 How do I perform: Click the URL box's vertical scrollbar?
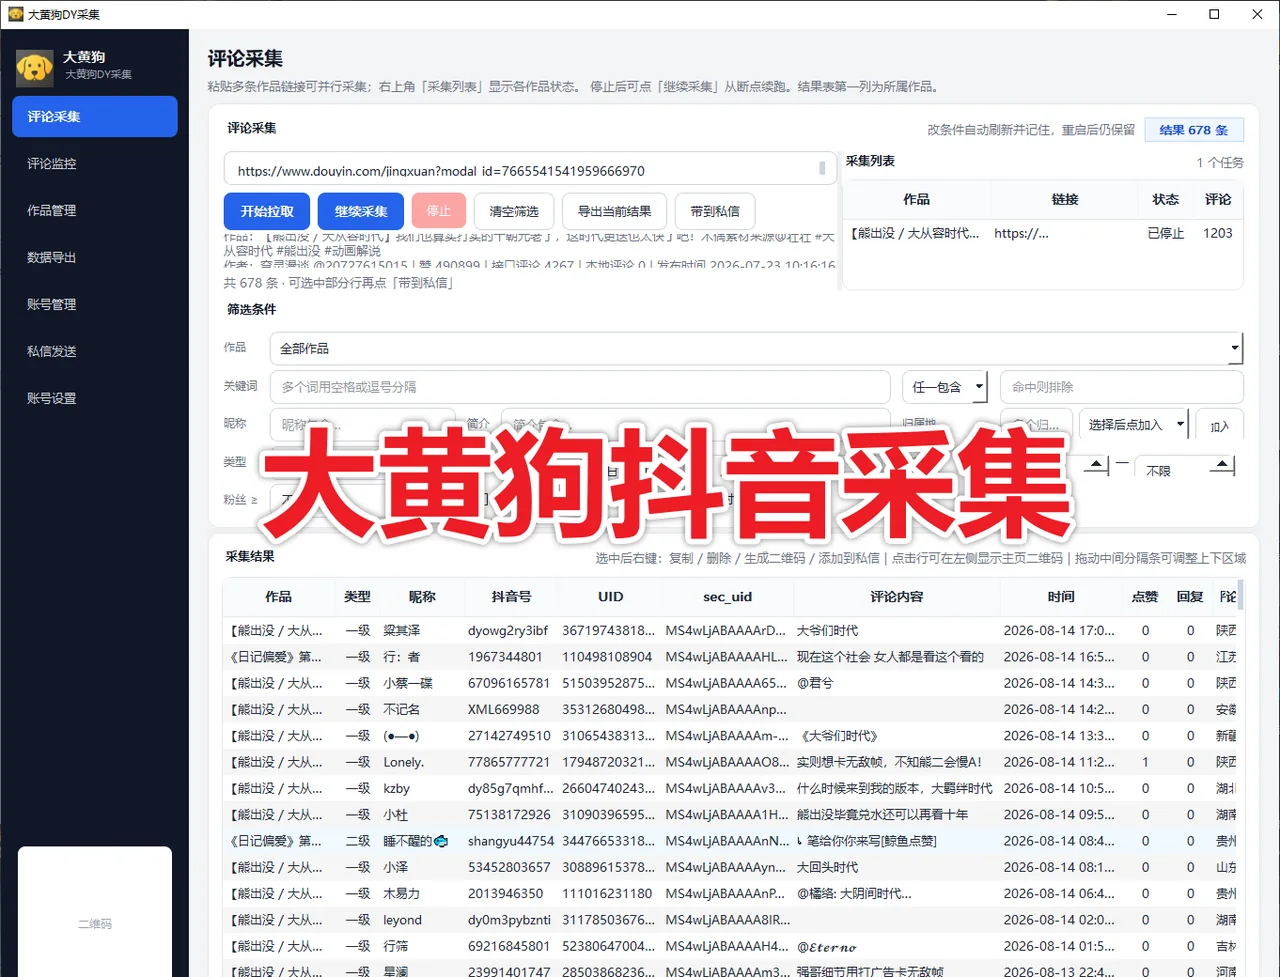coord(822,170)
